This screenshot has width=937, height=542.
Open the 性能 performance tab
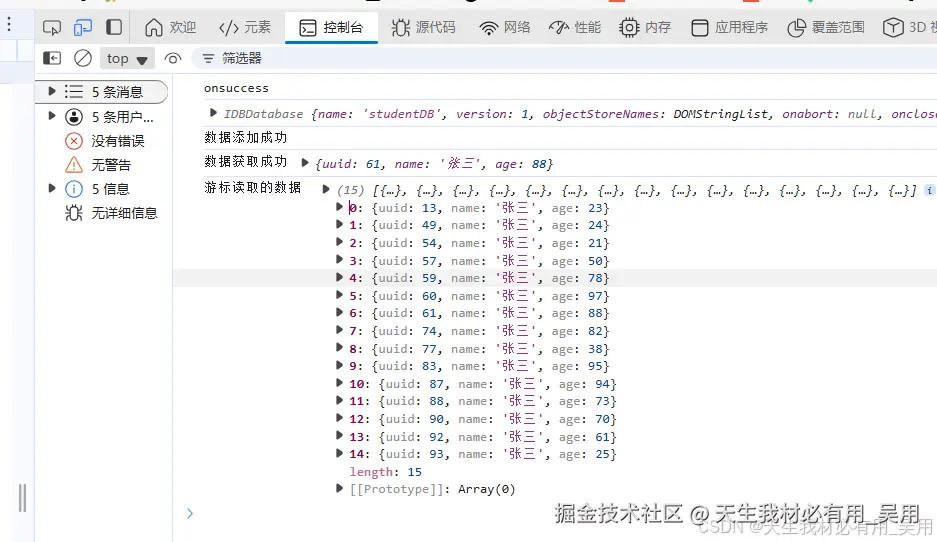point(575,27)
